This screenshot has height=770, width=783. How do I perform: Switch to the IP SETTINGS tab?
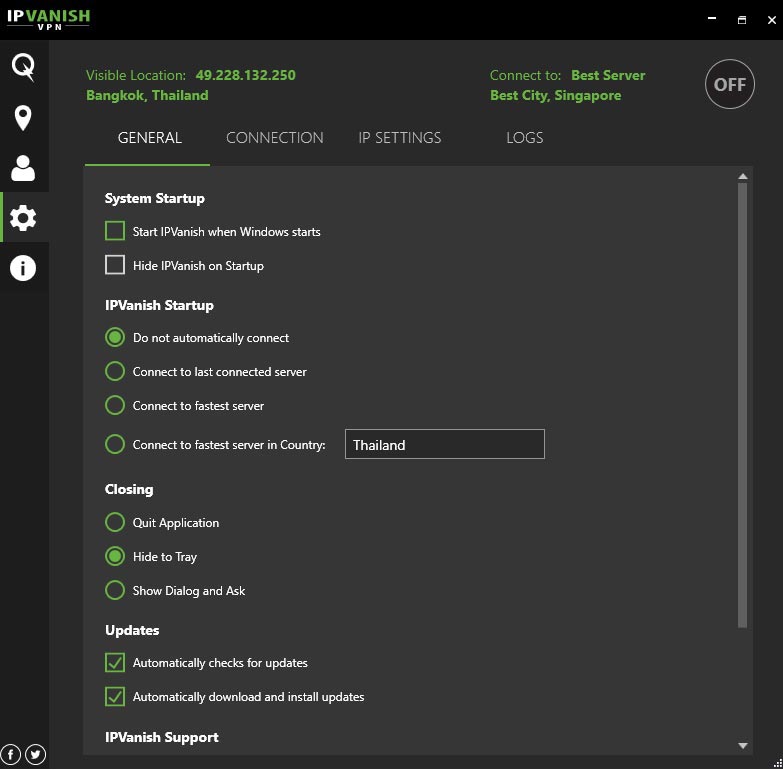click(x=399, y=138)
